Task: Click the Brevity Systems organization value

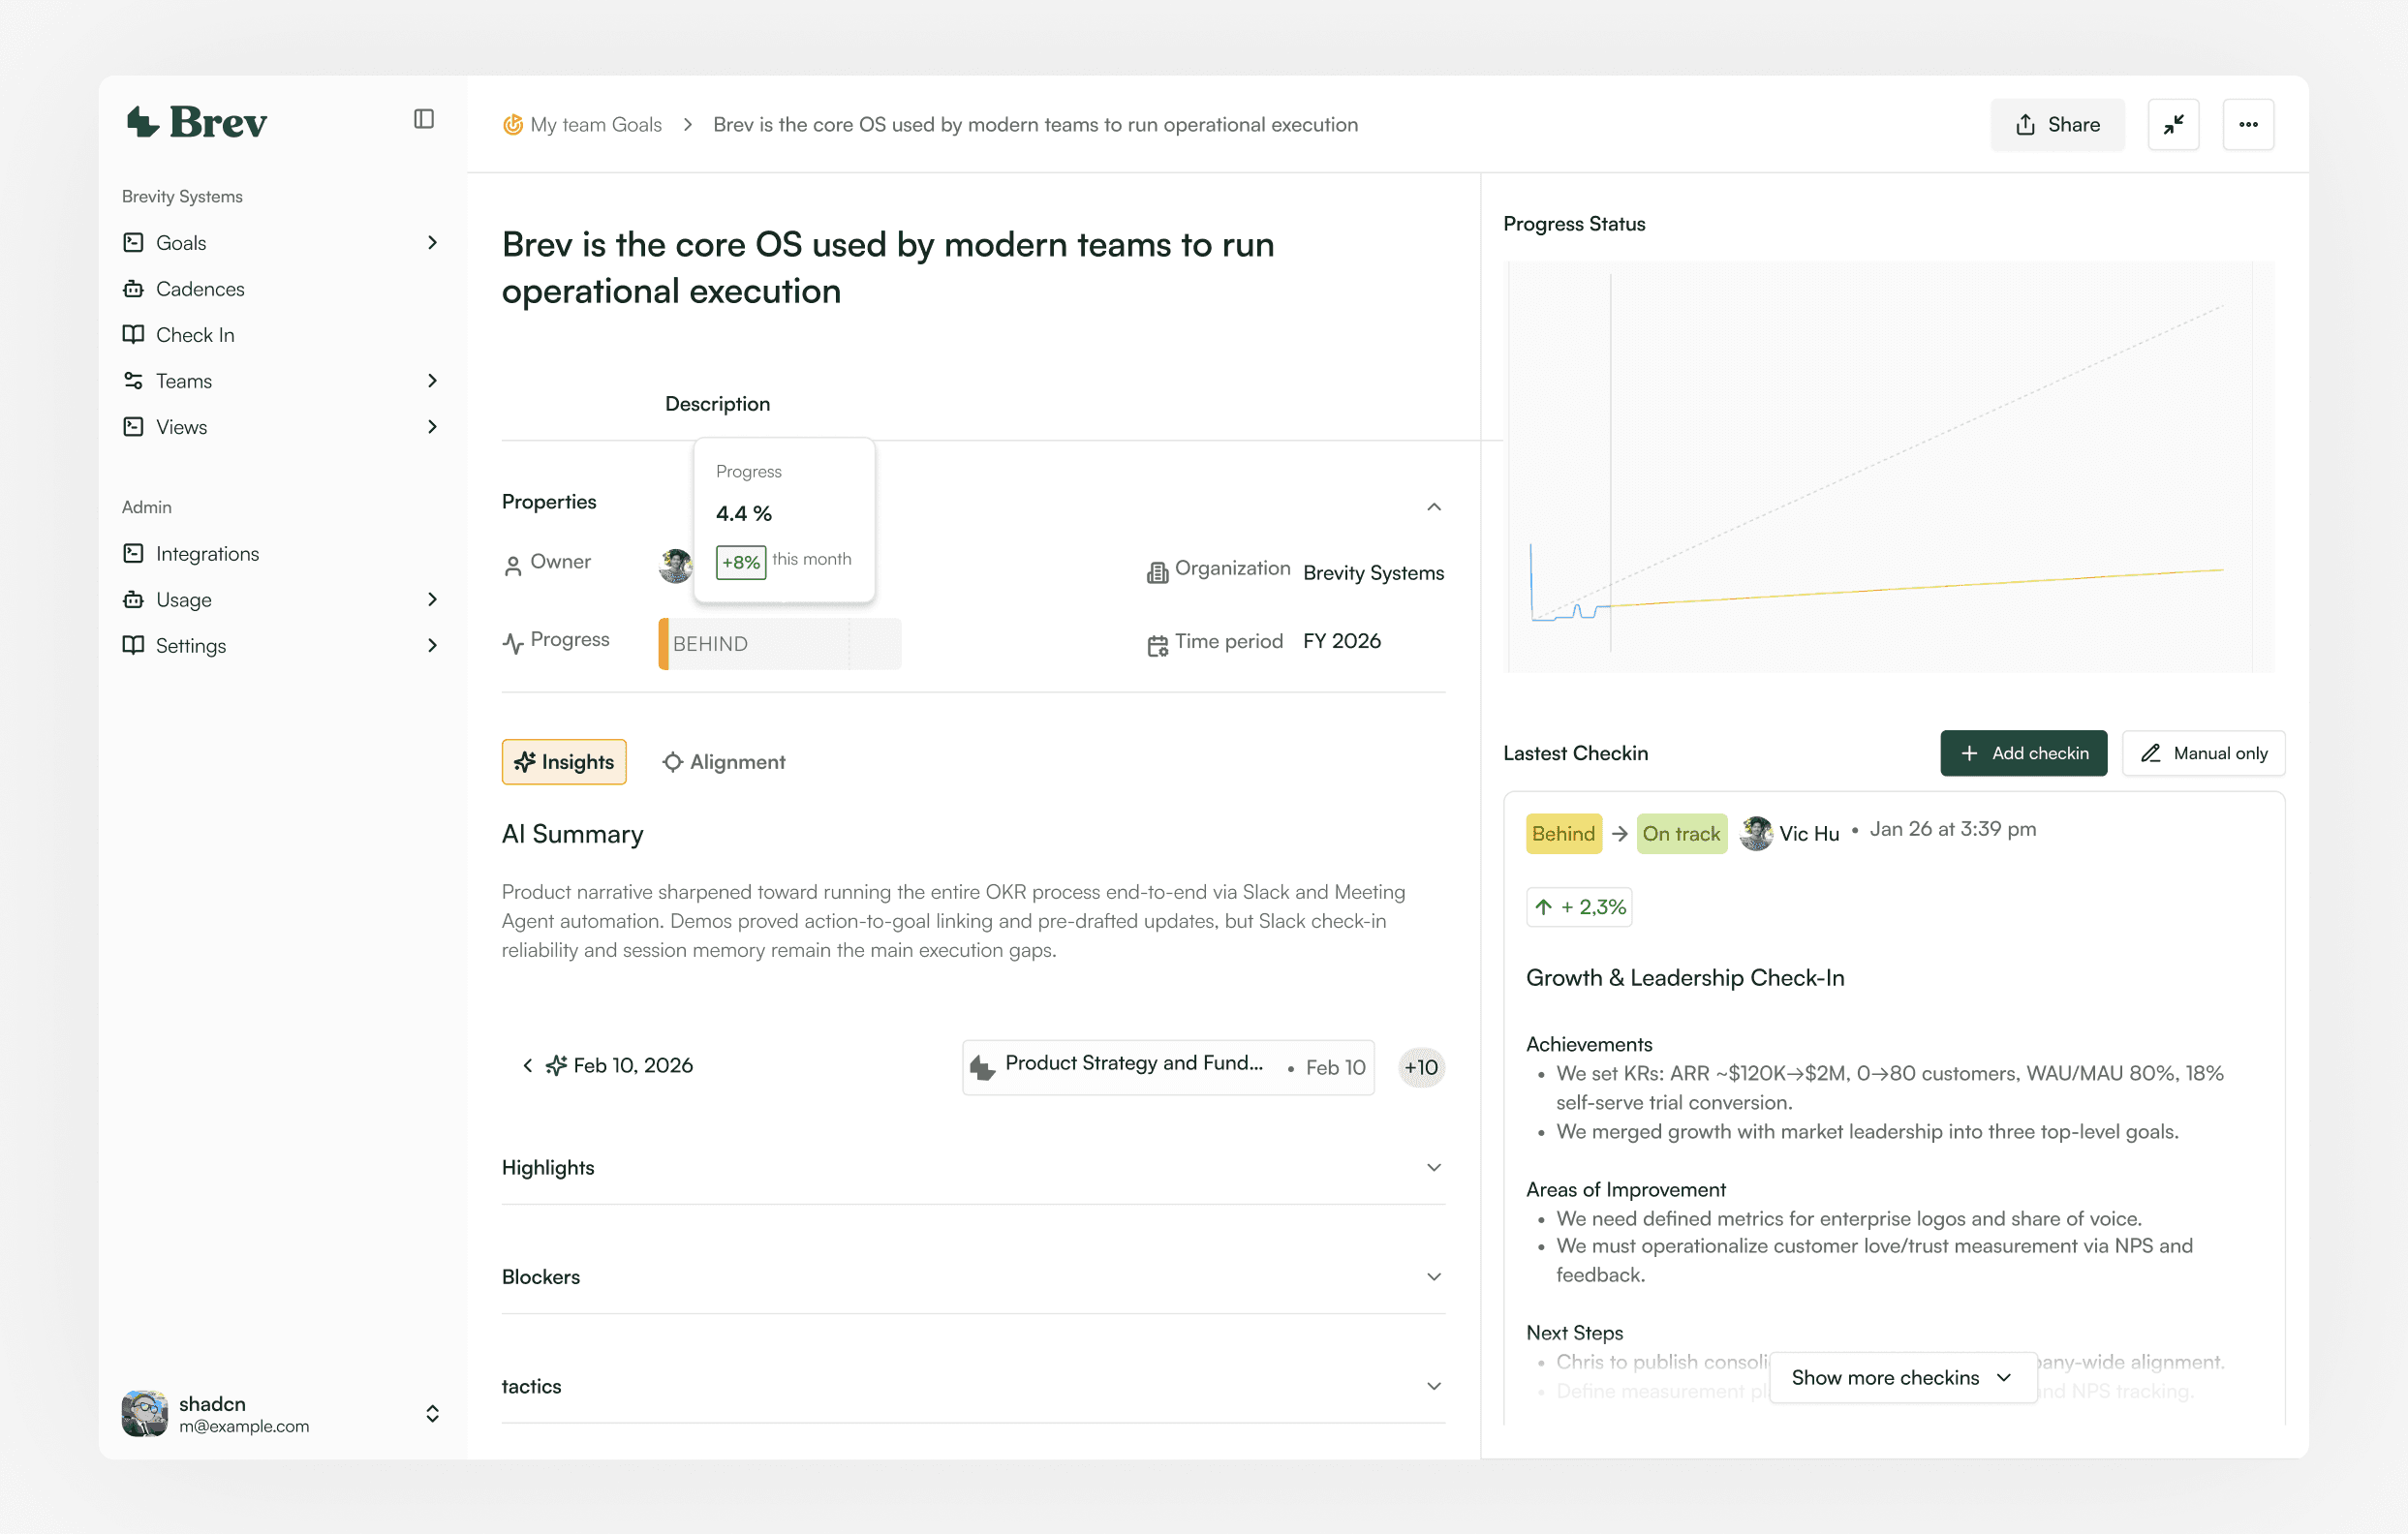Action: pos(1373,572)
